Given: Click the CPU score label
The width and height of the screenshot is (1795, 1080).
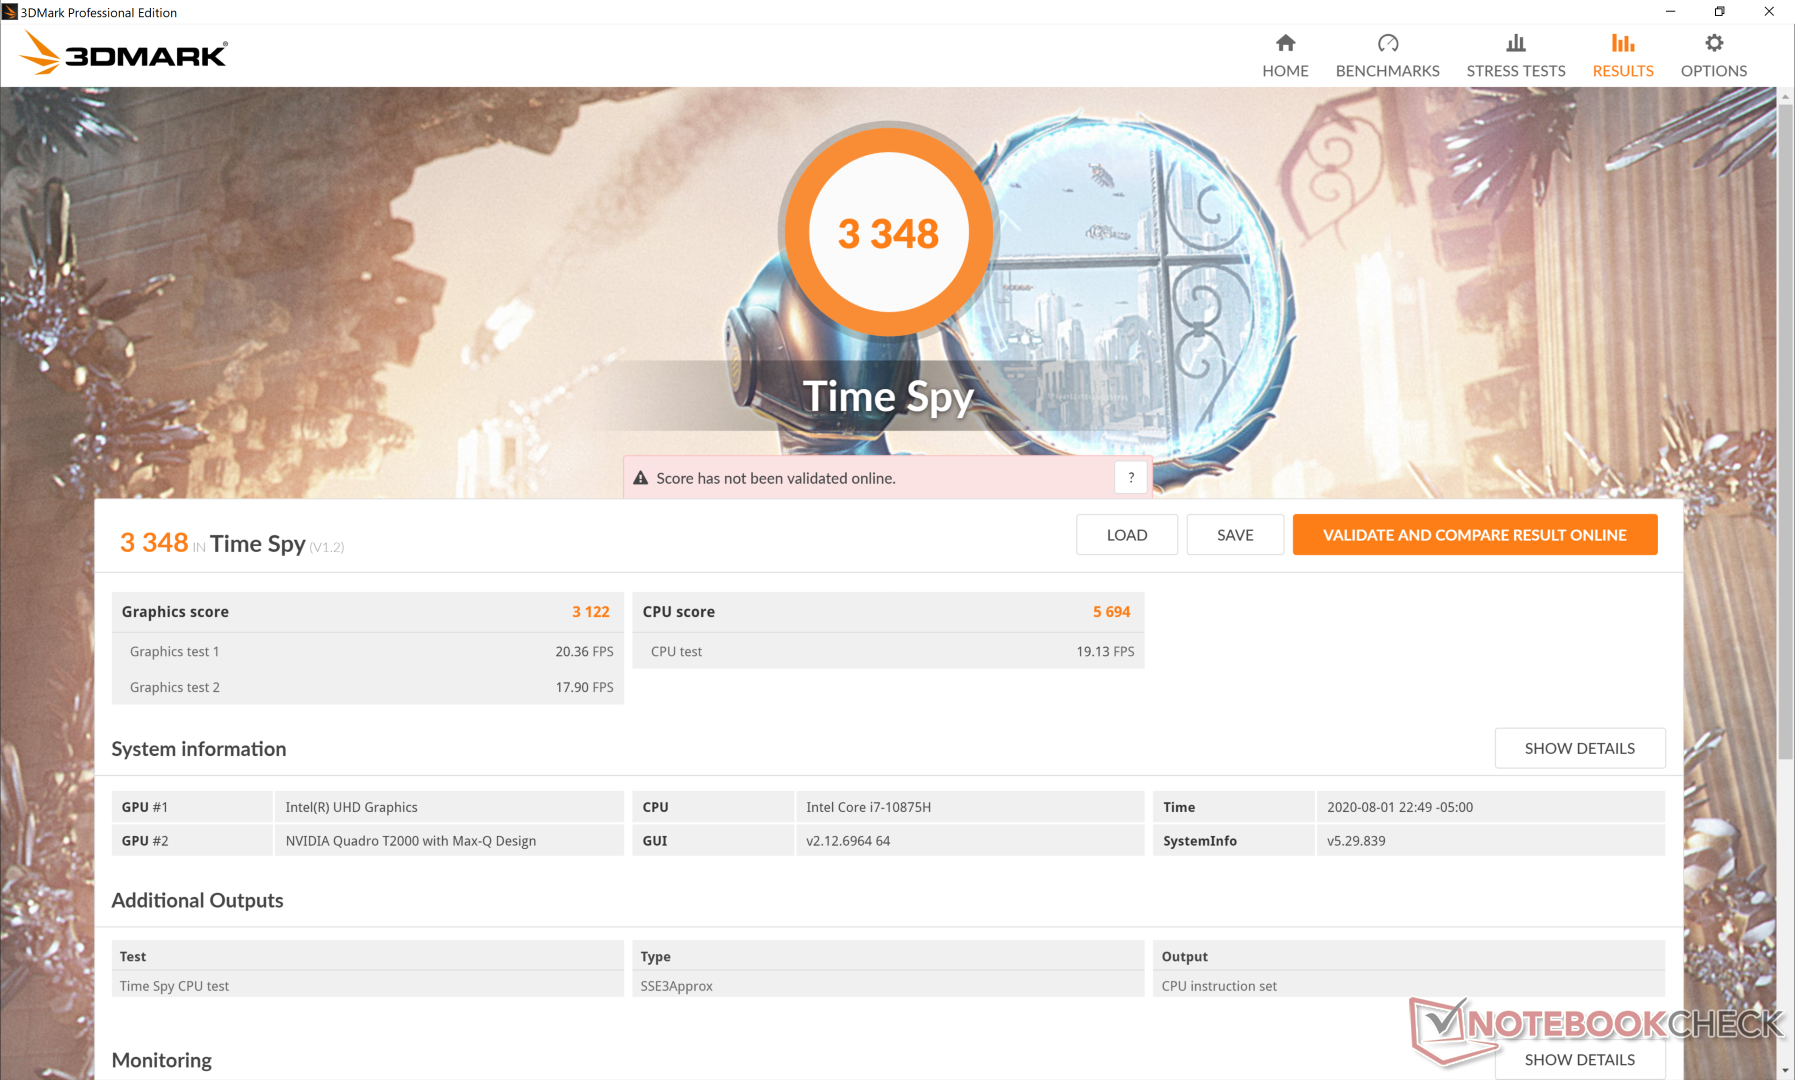Looking at the screenshot, I should 679,612.
